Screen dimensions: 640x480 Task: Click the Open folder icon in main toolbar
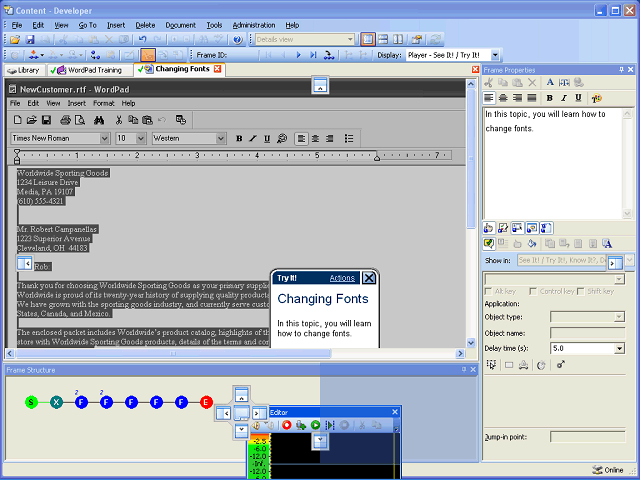point(15,40)
